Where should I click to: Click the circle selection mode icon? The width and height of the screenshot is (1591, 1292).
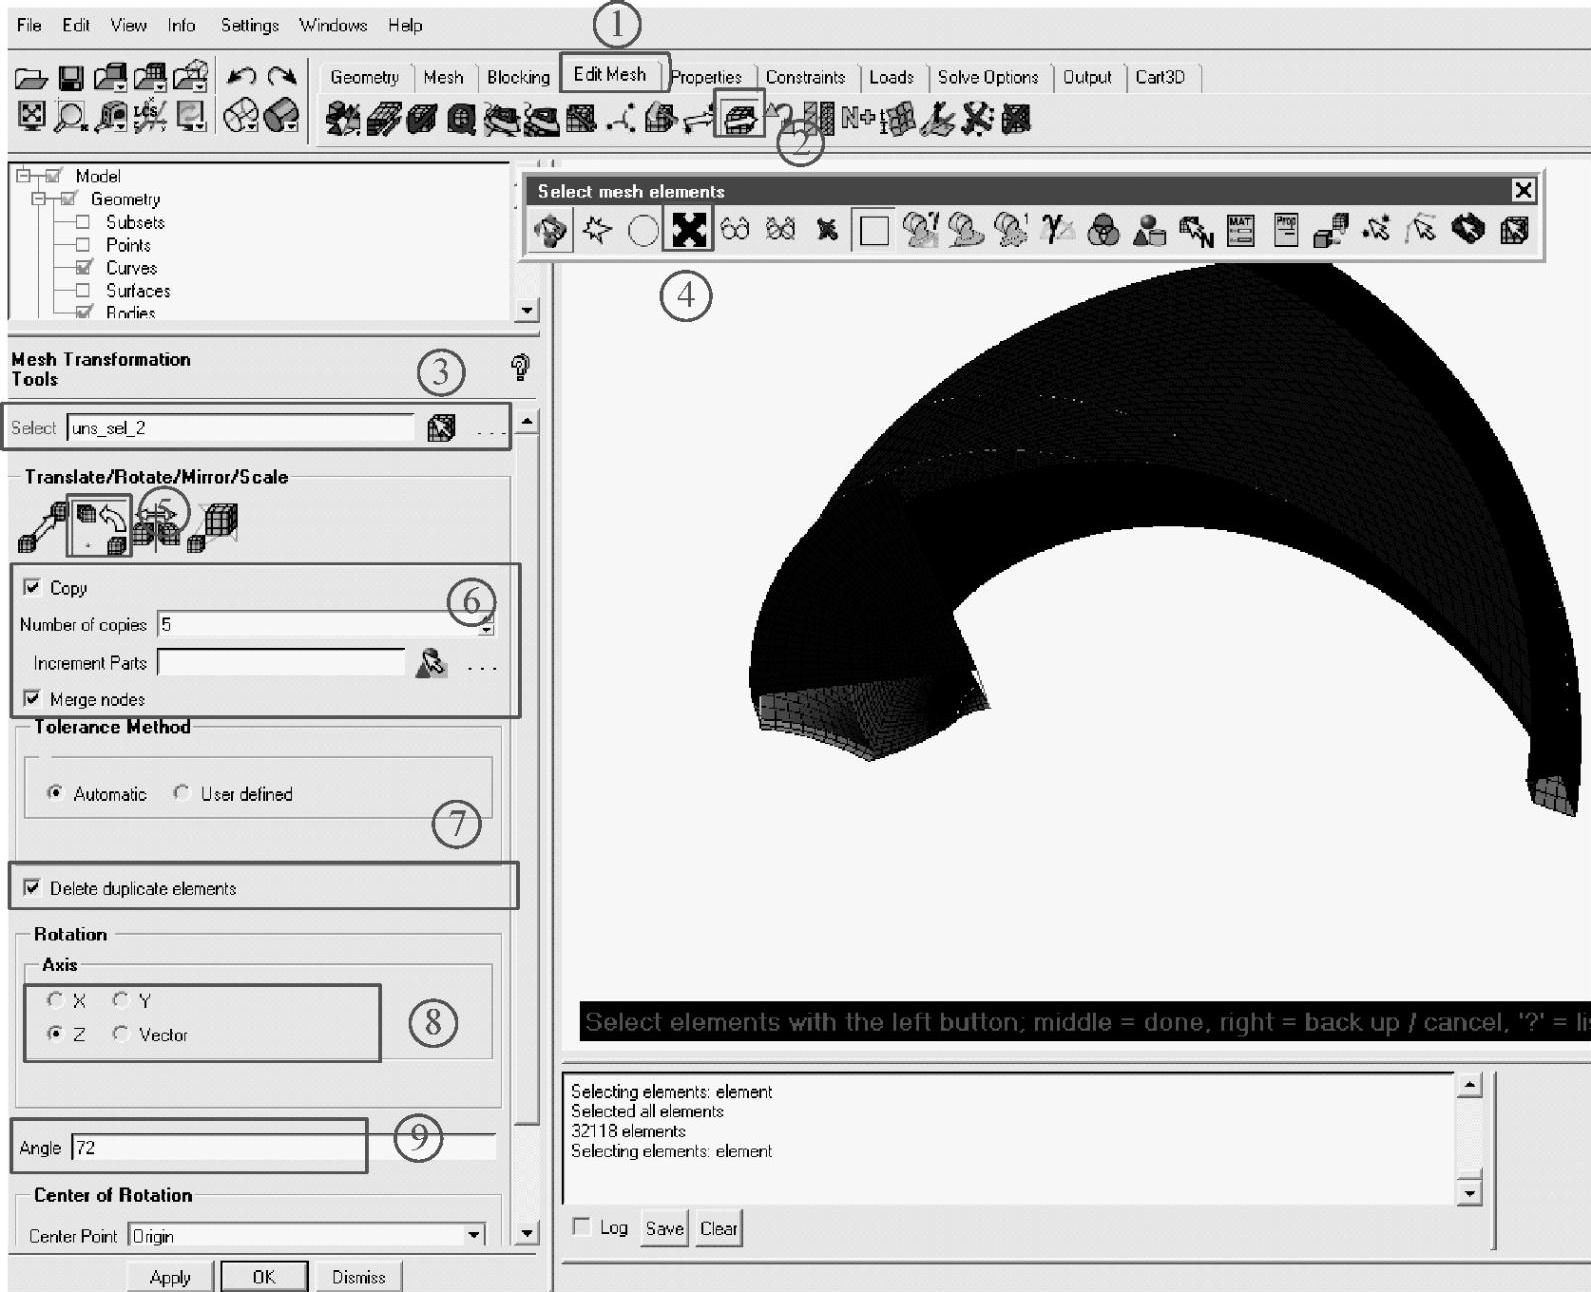point(643,231)
